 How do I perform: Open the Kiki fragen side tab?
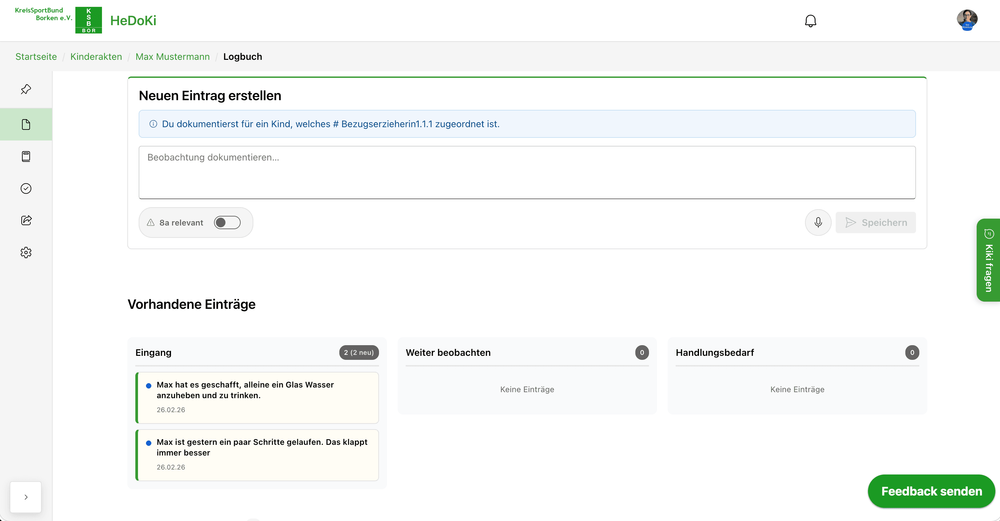pos(987,259)
